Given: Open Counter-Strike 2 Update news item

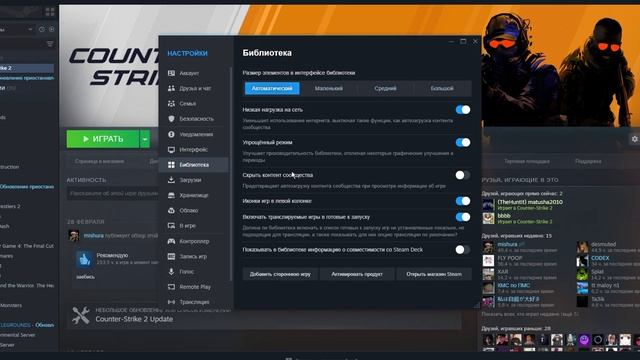Looking at the screenshot, I should (x=134, y=319).
